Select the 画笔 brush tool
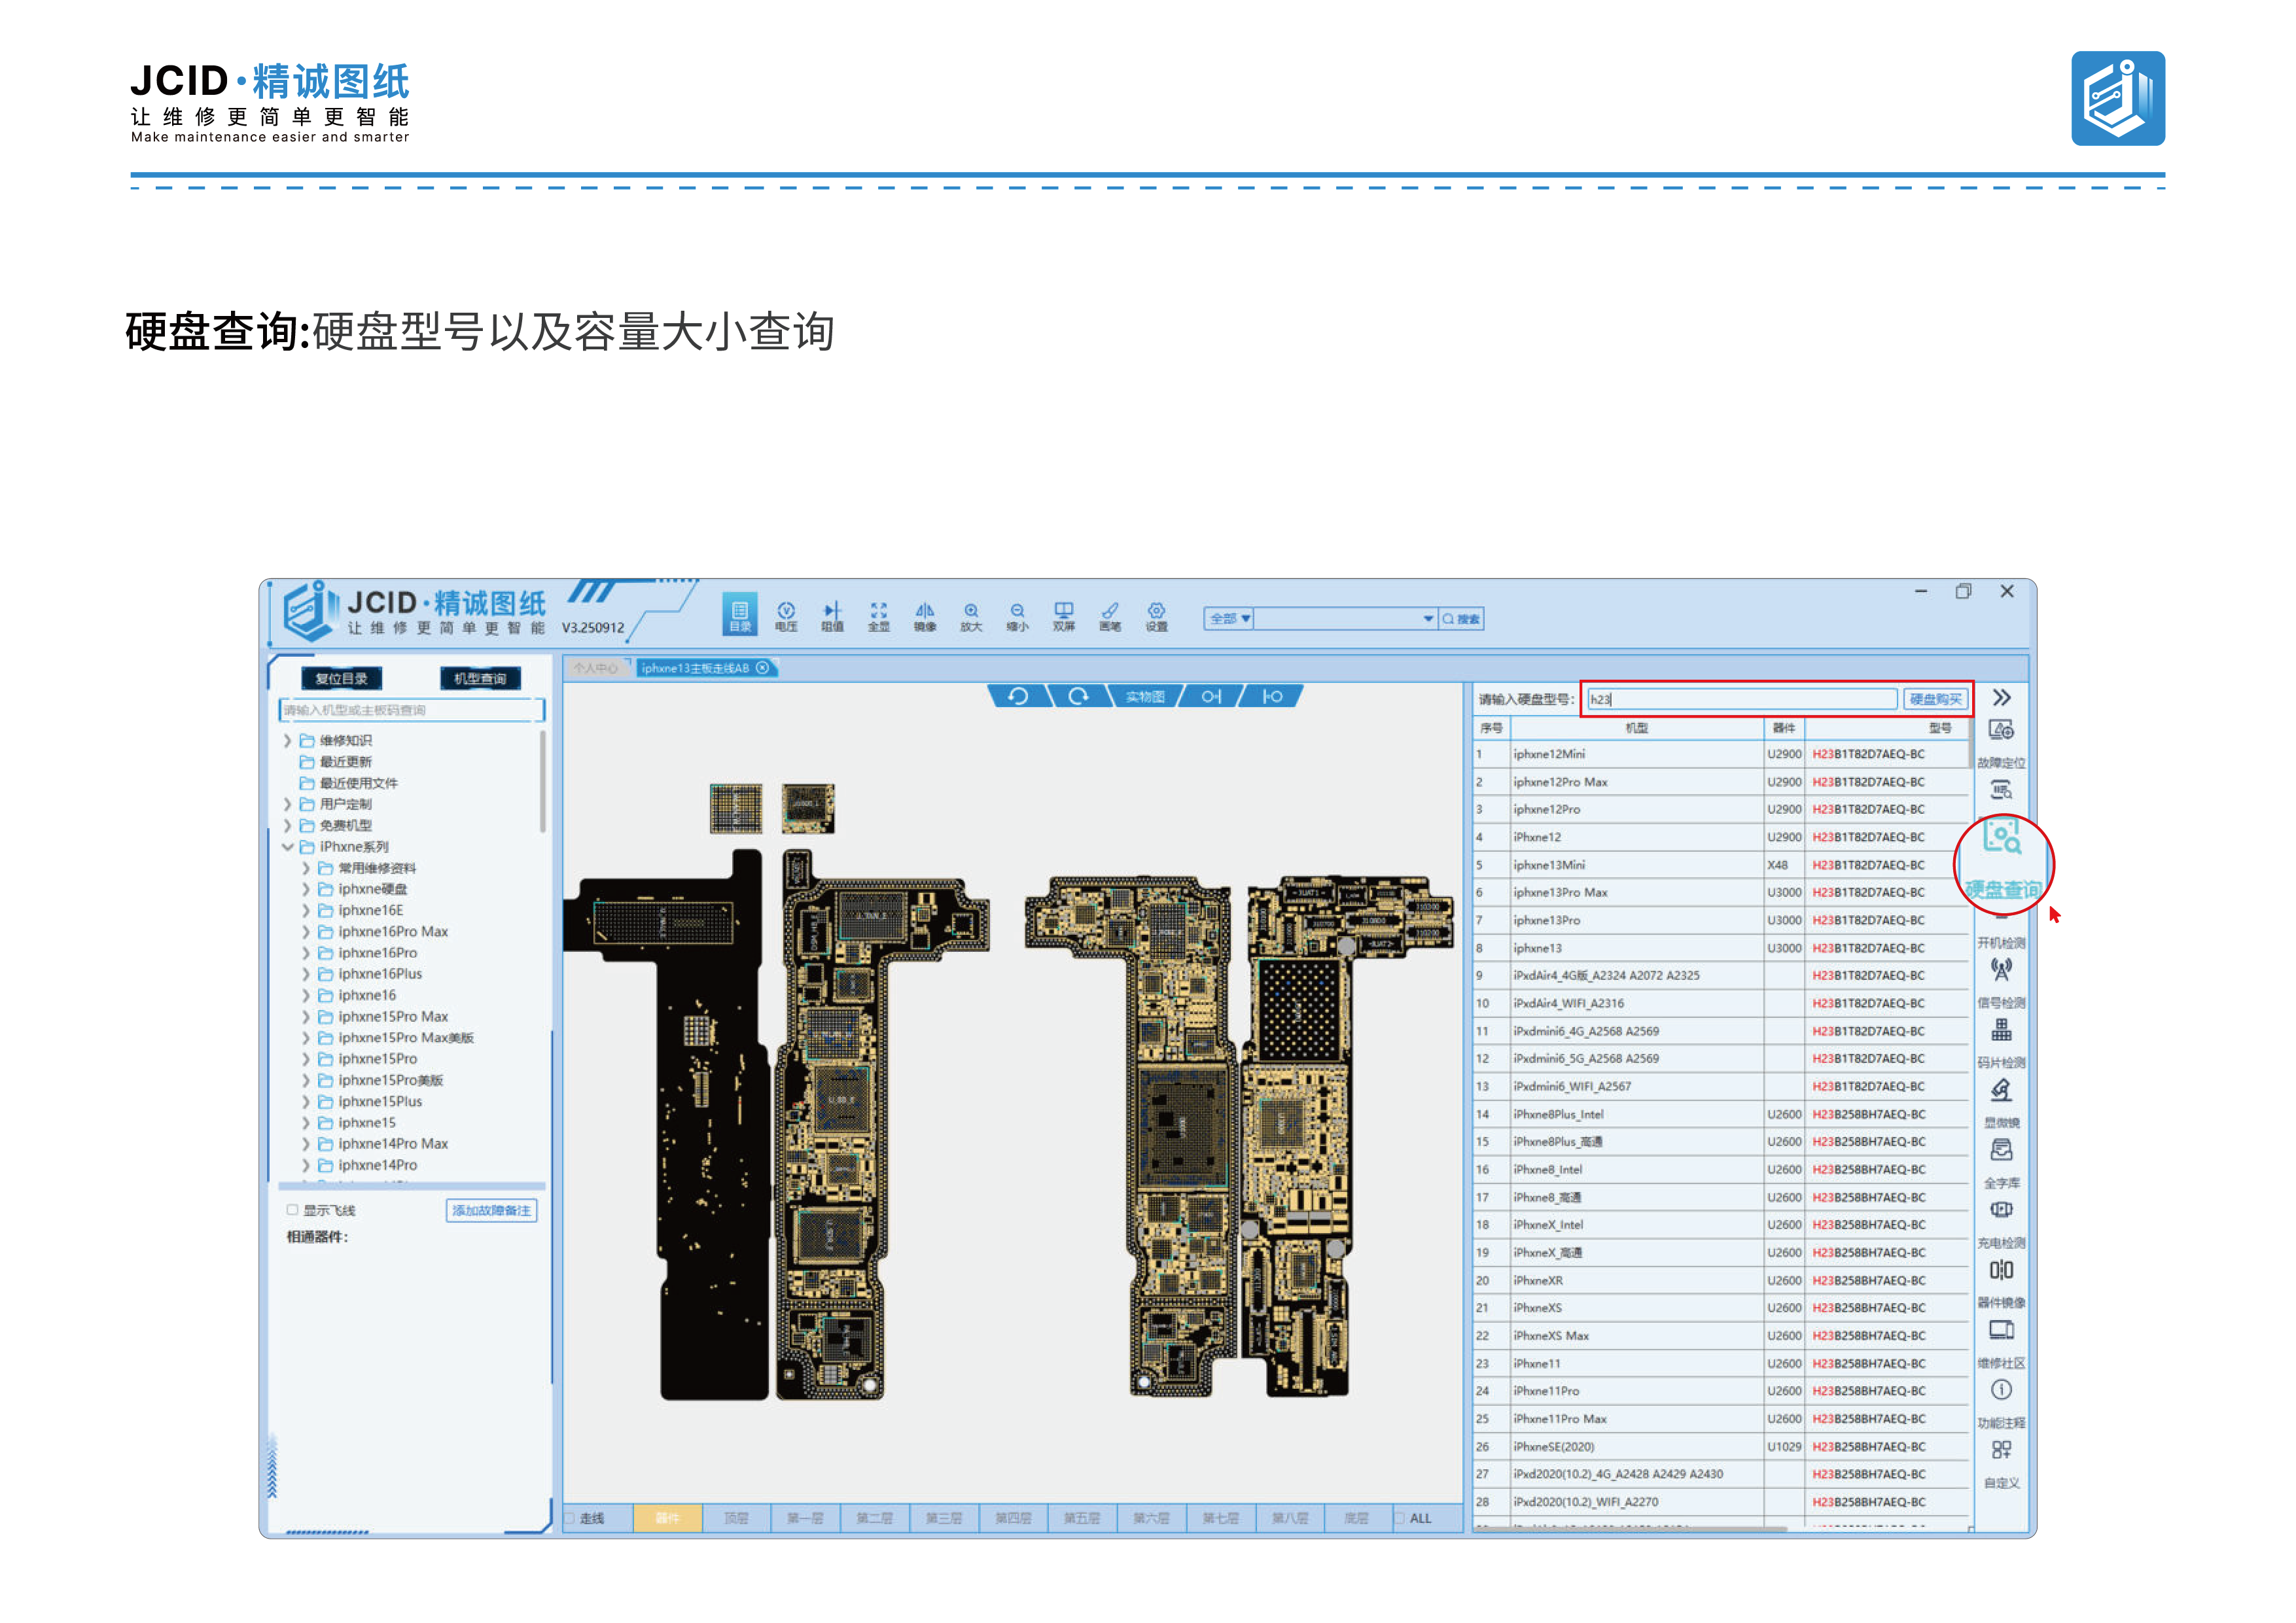Screen dimensions: 2296x1623 tap(1110, 616)
